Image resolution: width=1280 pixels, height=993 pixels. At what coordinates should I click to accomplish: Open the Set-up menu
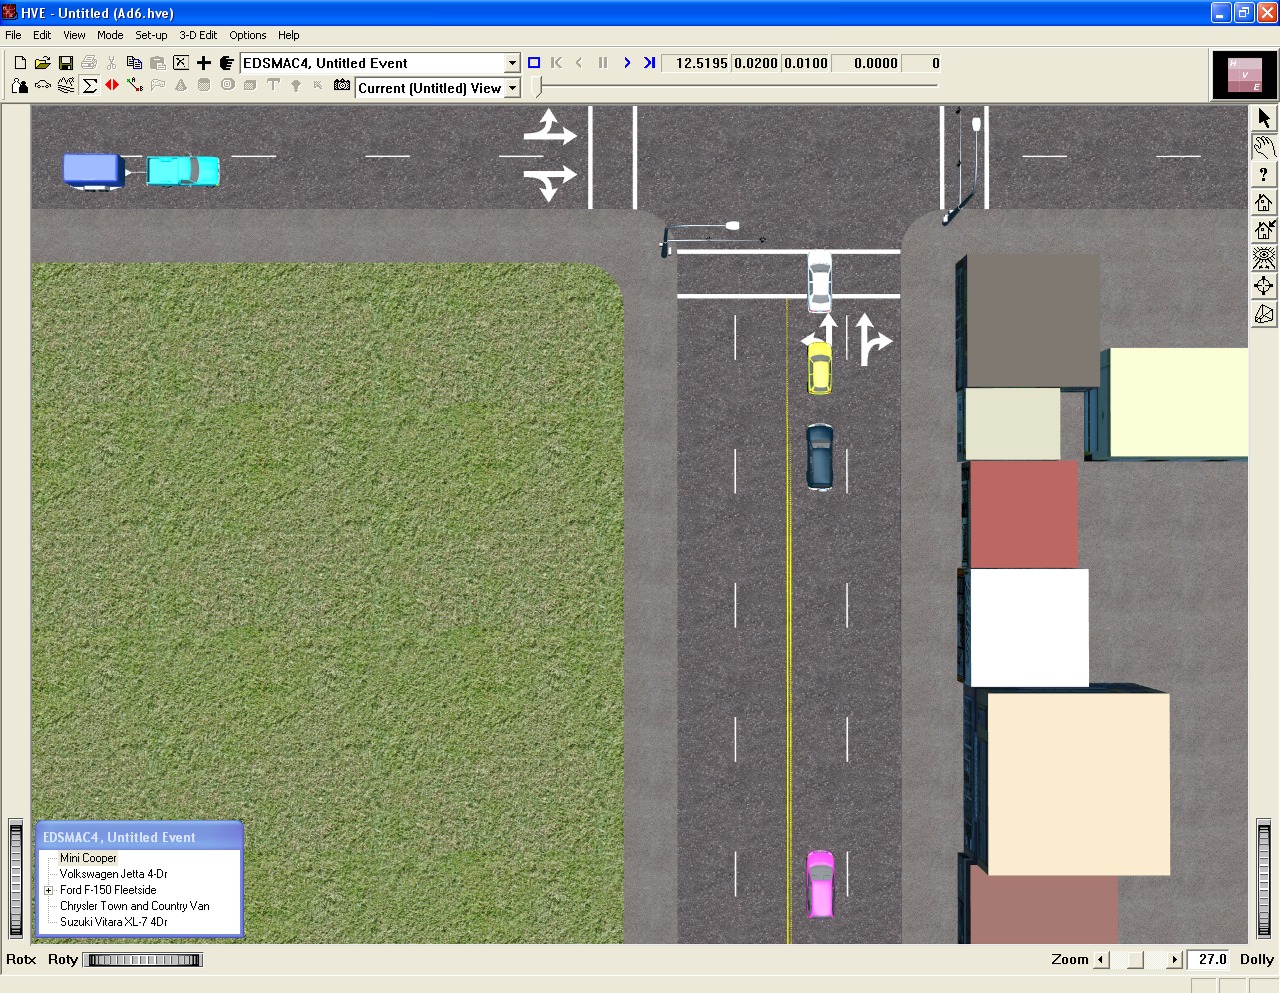pos(151,35)
